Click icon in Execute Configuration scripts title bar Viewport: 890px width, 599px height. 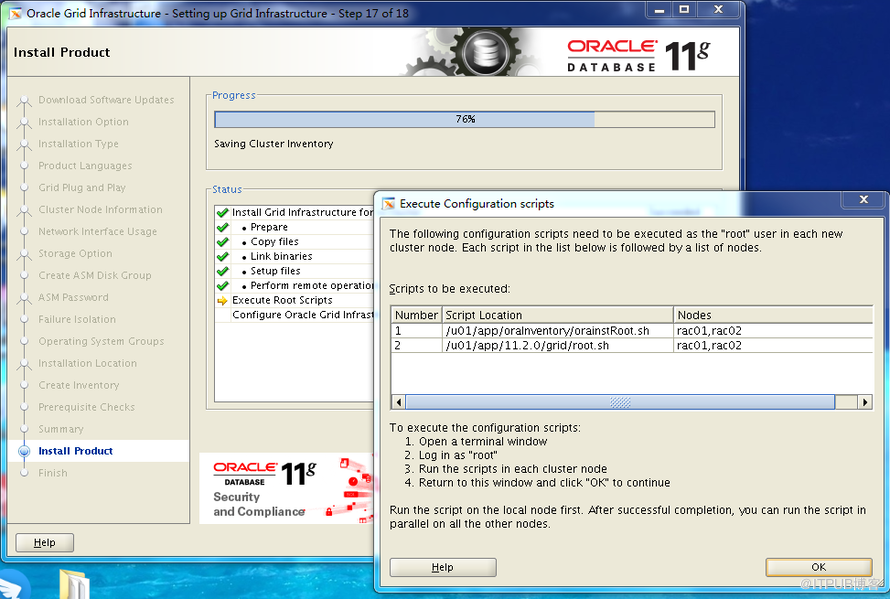coord(388,204)
